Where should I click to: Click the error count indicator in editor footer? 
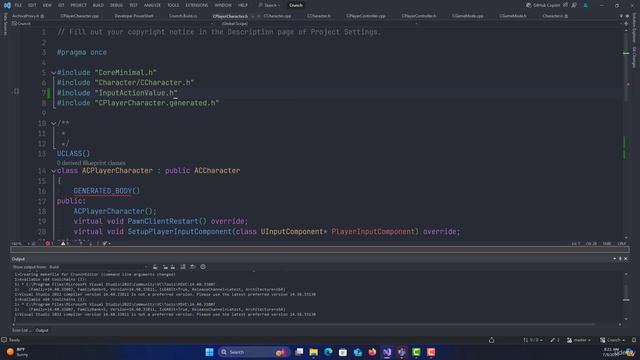click(x=48, y=244)
